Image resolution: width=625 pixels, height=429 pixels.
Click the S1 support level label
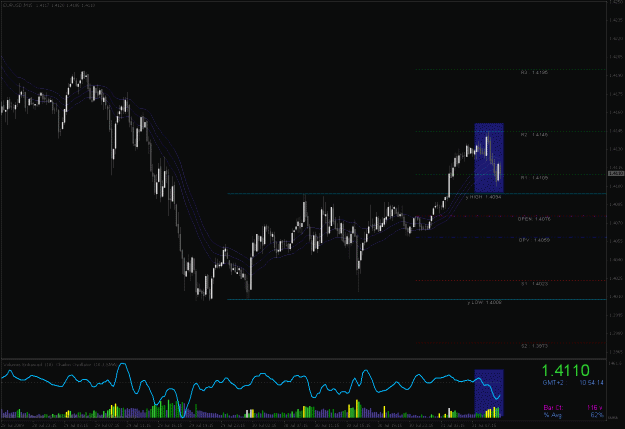coord(534,284)
